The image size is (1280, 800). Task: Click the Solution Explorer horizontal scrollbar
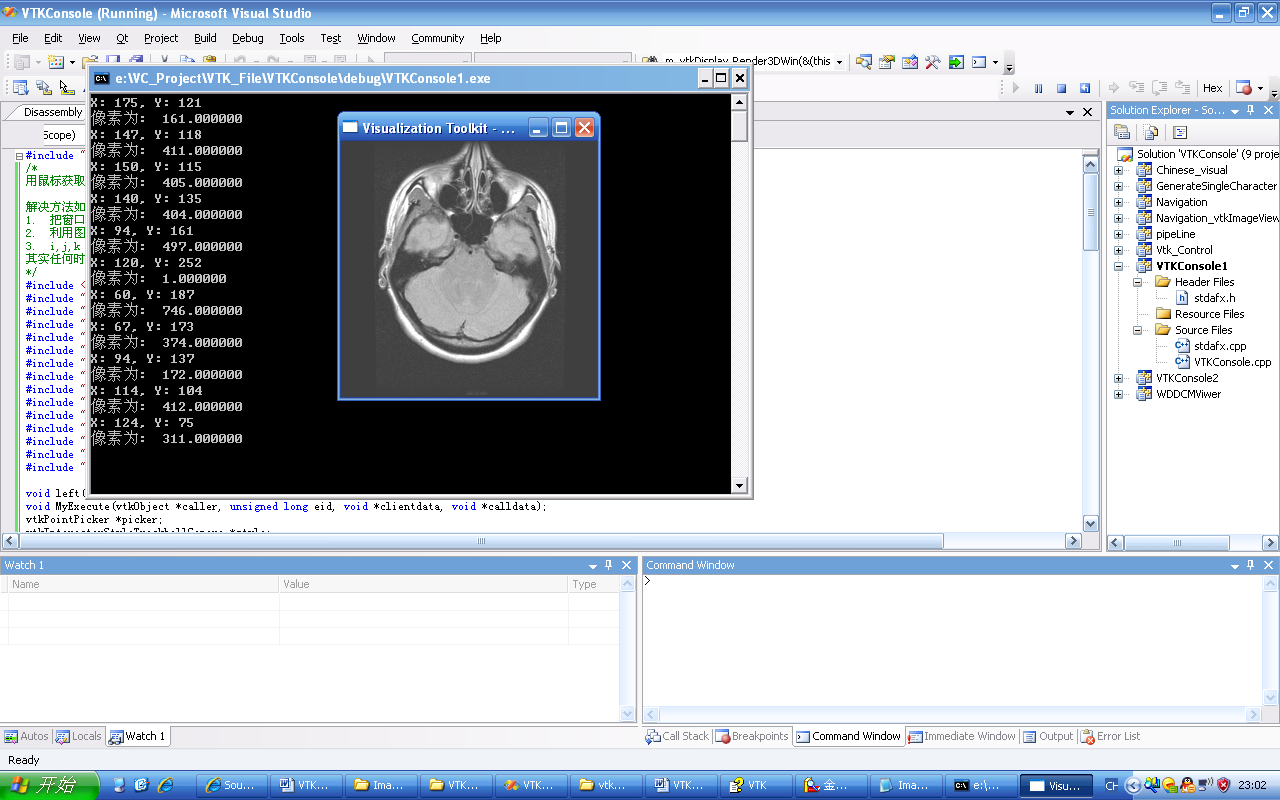(1191, 543)
